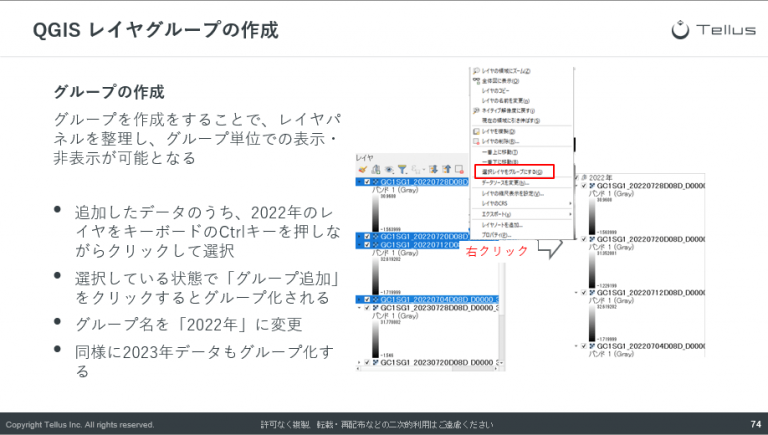Collapse GC1SG1_20220712 in left layer panel
The image size is (768, 435).
(360, 244)
